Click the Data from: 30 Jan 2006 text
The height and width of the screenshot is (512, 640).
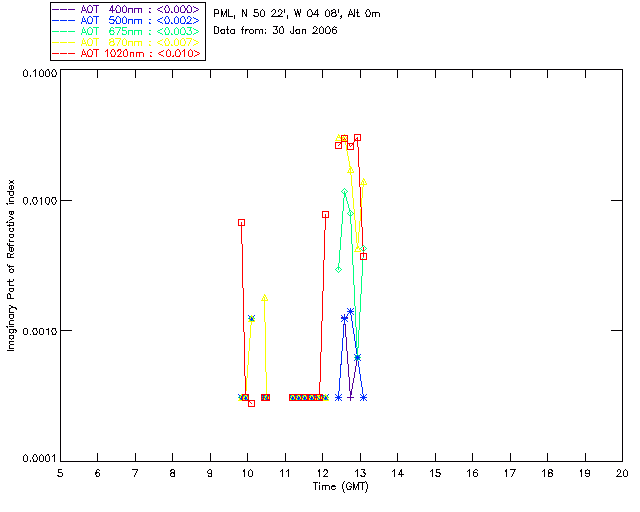pos(275,31)
